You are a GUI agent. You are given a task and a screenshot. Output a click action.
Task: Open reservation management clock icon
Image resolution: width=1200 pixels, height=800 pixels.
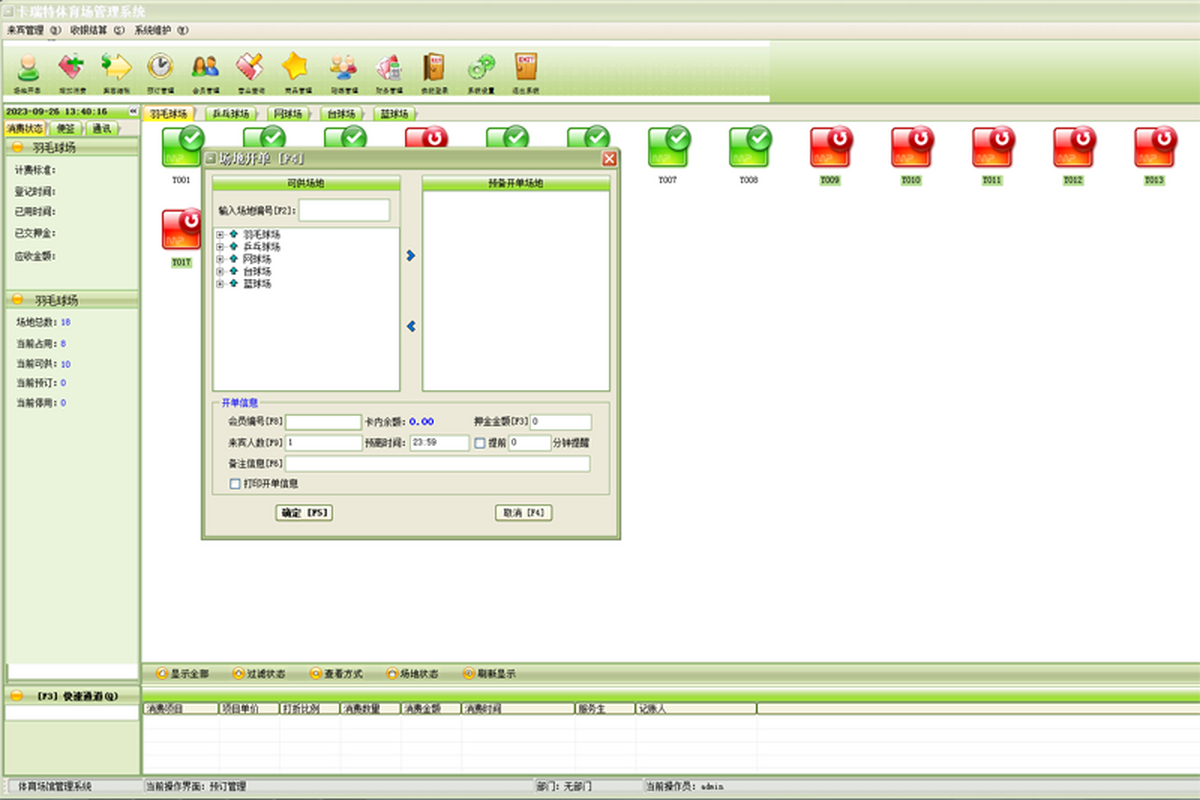[160, 69]
